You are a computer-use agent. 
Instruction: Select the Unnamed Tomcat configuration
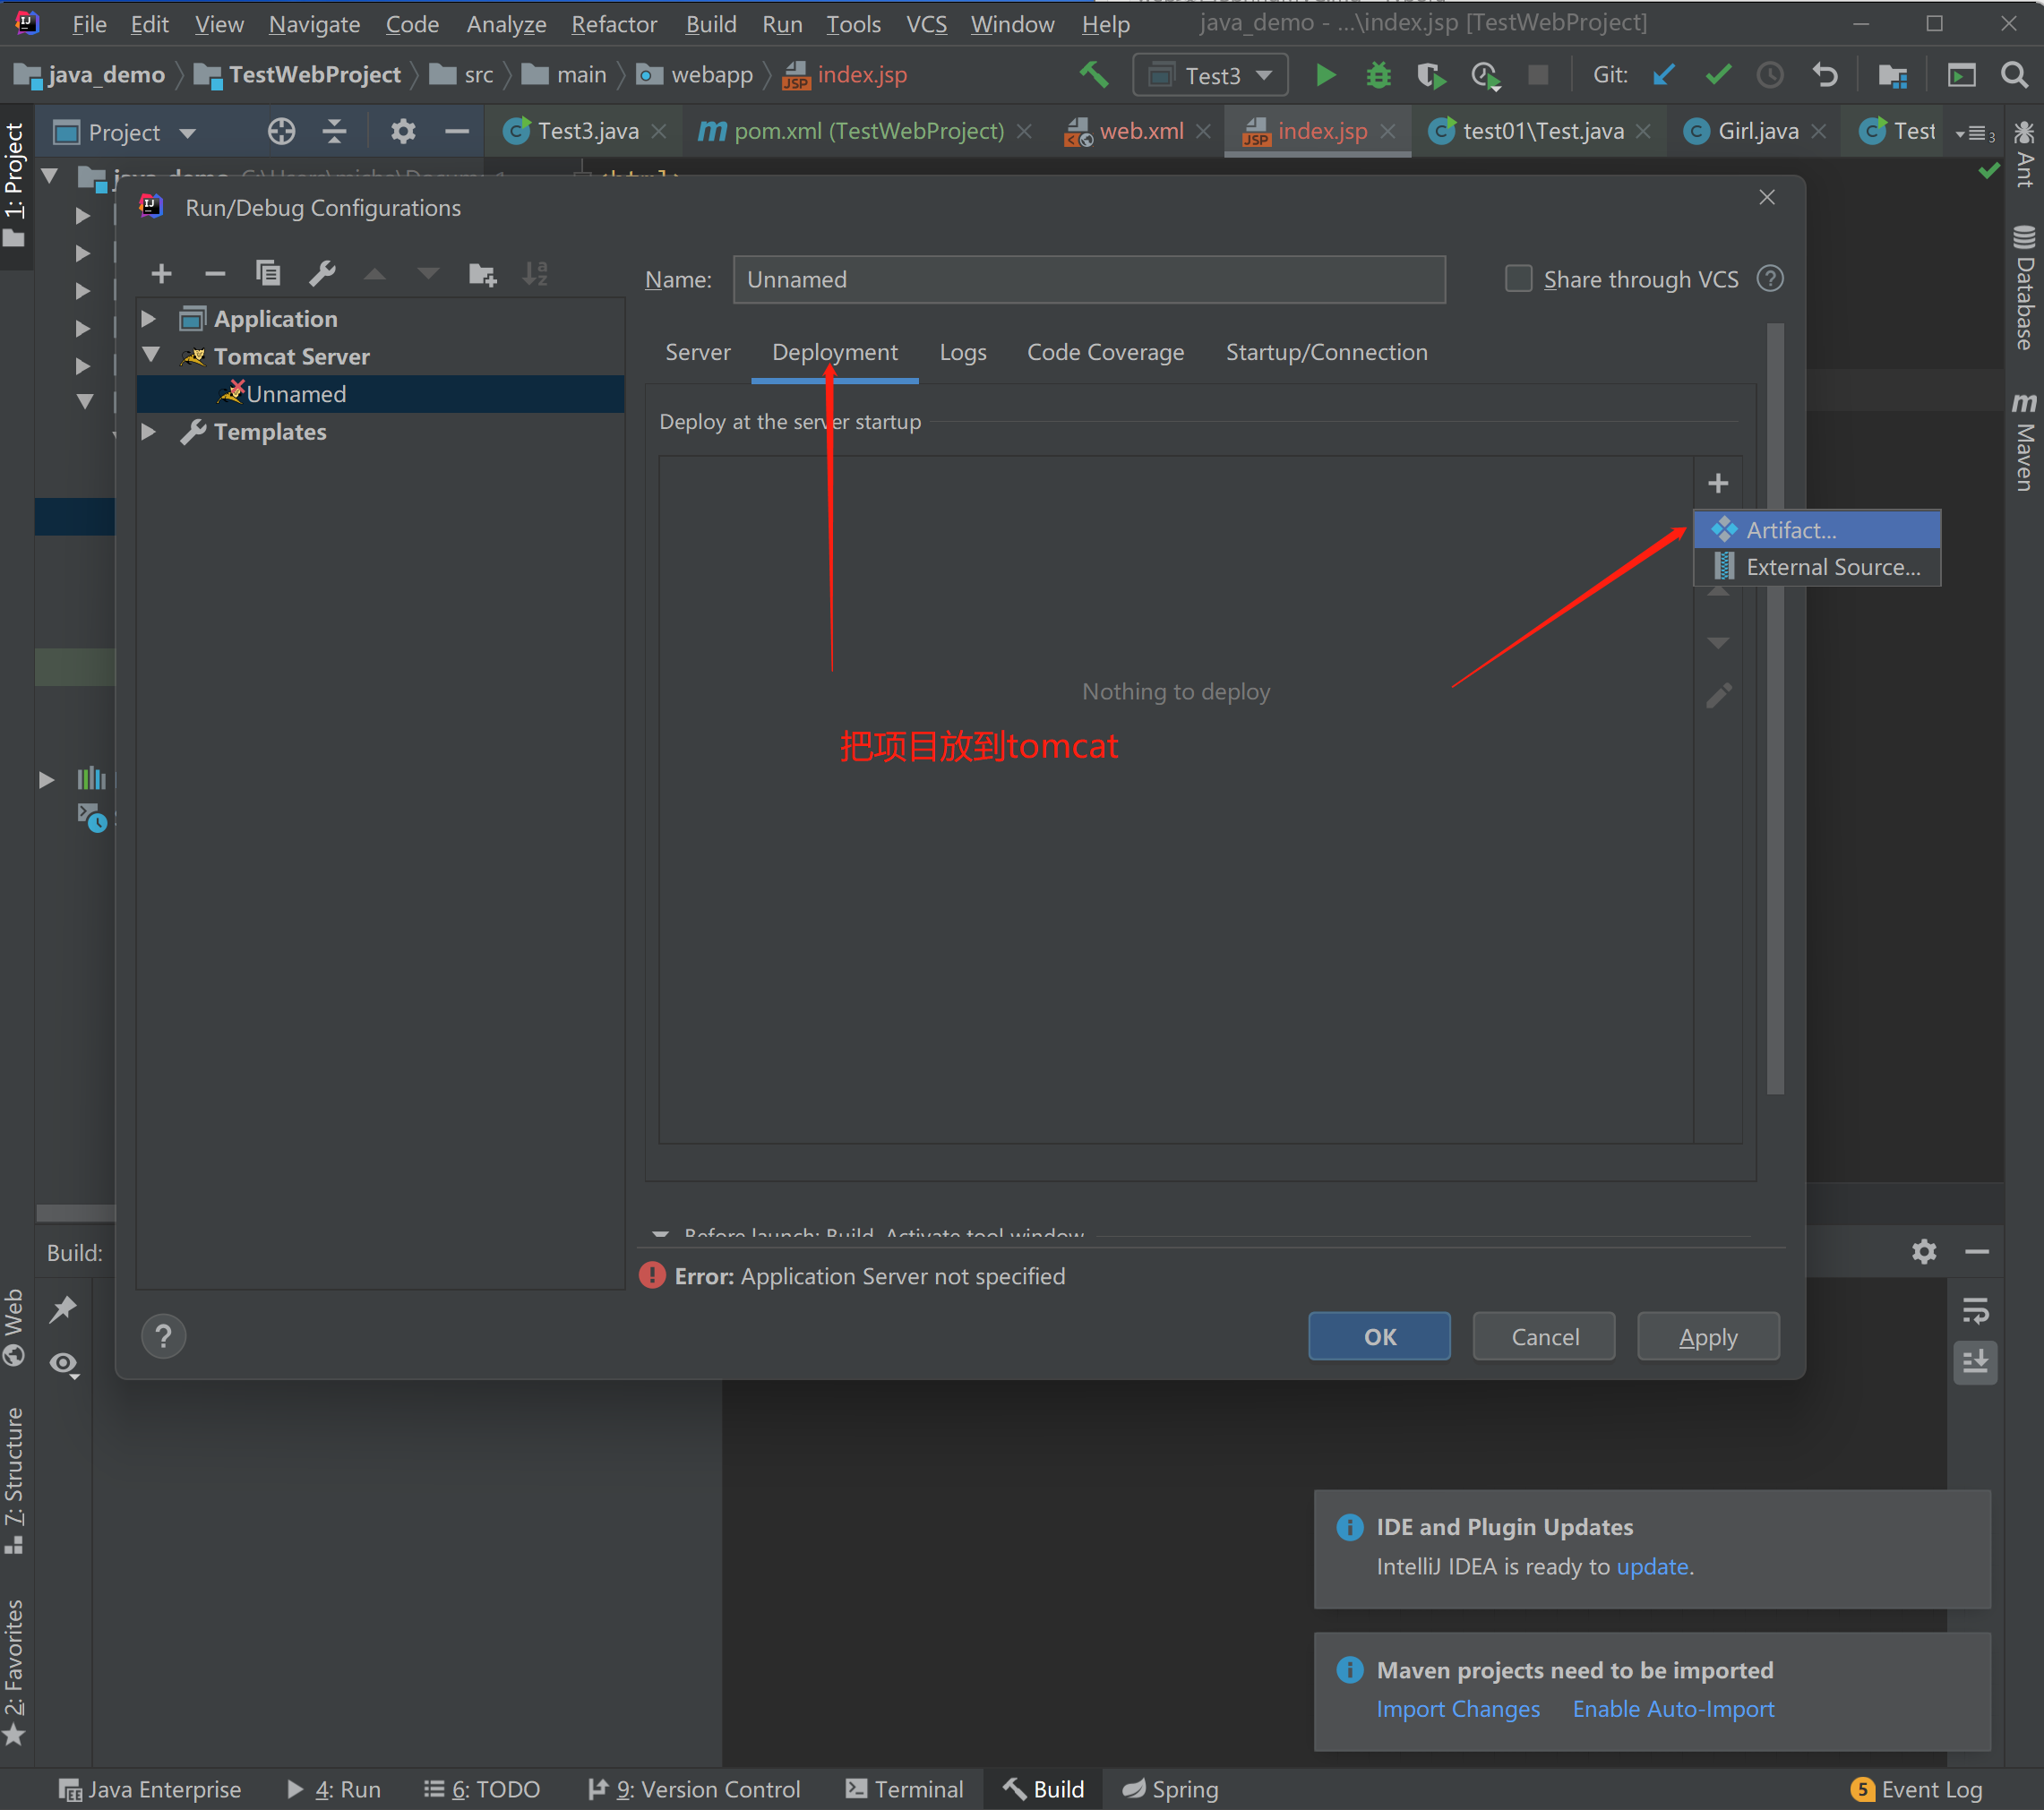pyautogui.click(x=380, y=394)
